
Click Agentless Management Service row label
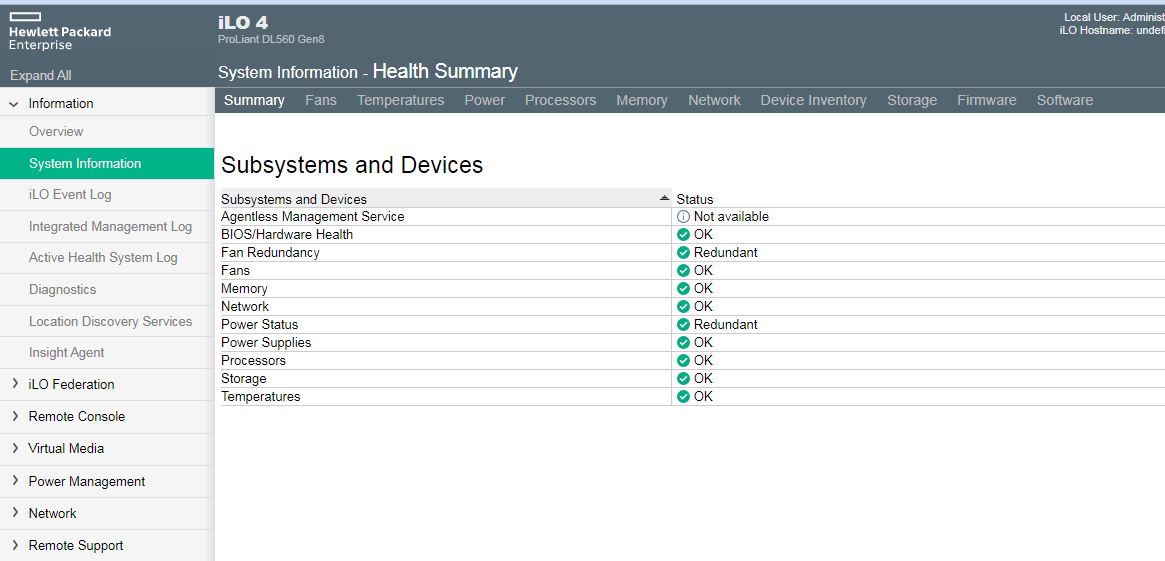313,217
